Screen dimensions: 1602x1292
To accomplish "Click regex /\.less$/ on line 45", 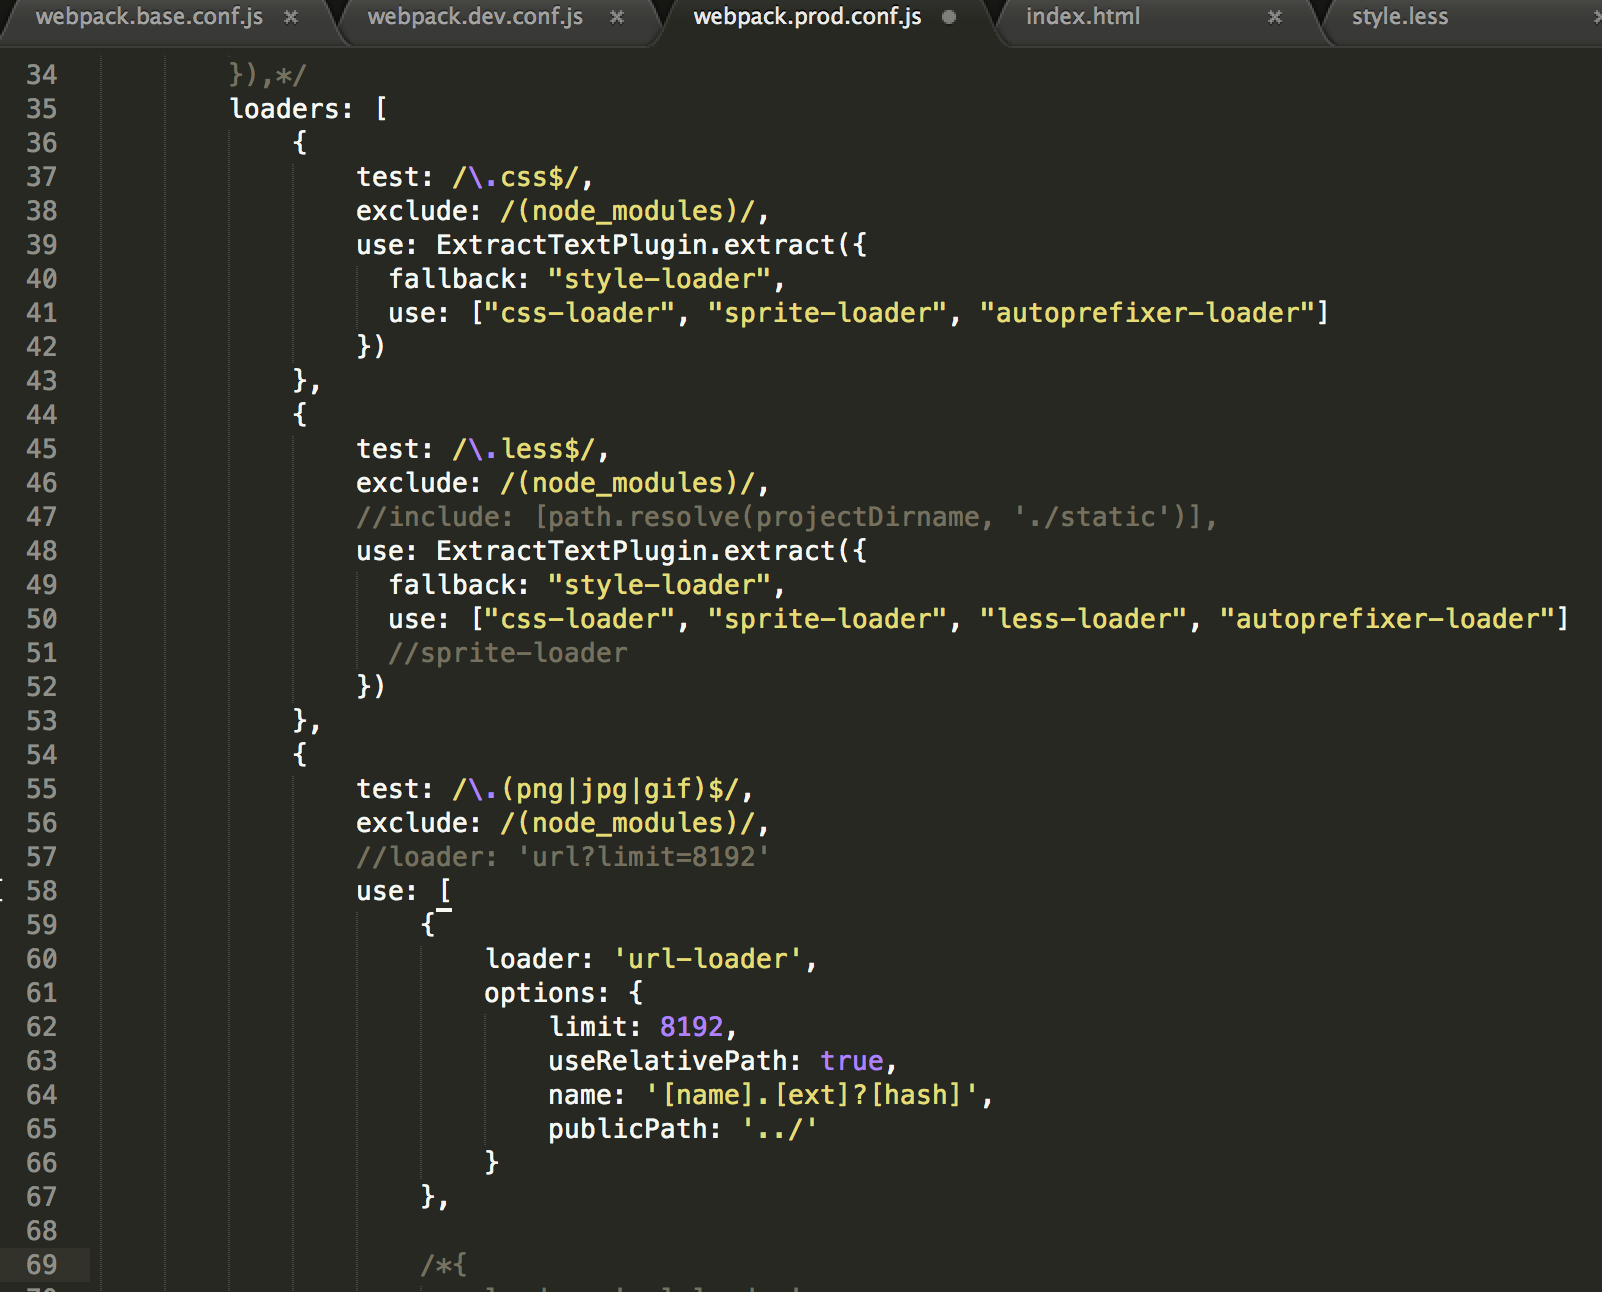I will 524,449.
